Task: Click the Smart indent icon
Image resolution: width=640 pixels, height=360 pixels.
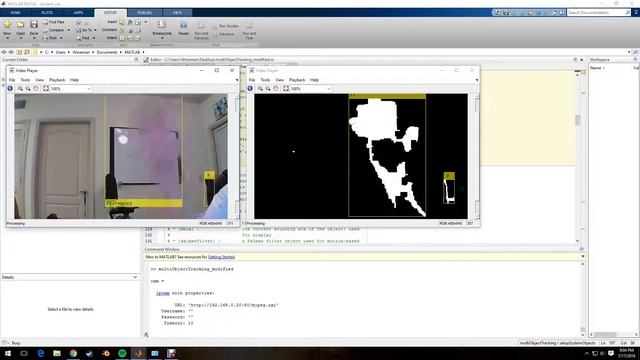Action: point(122,38)
